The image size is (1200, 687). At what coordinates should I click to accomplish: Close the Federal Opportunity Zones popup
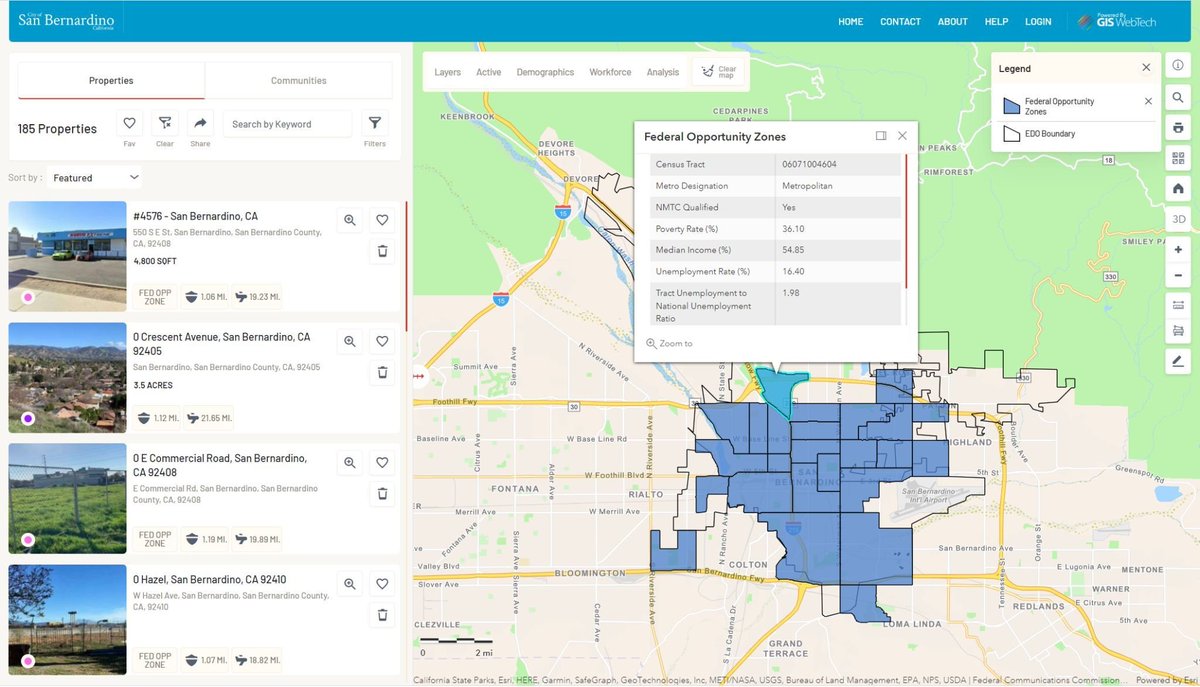click(902, 136)
